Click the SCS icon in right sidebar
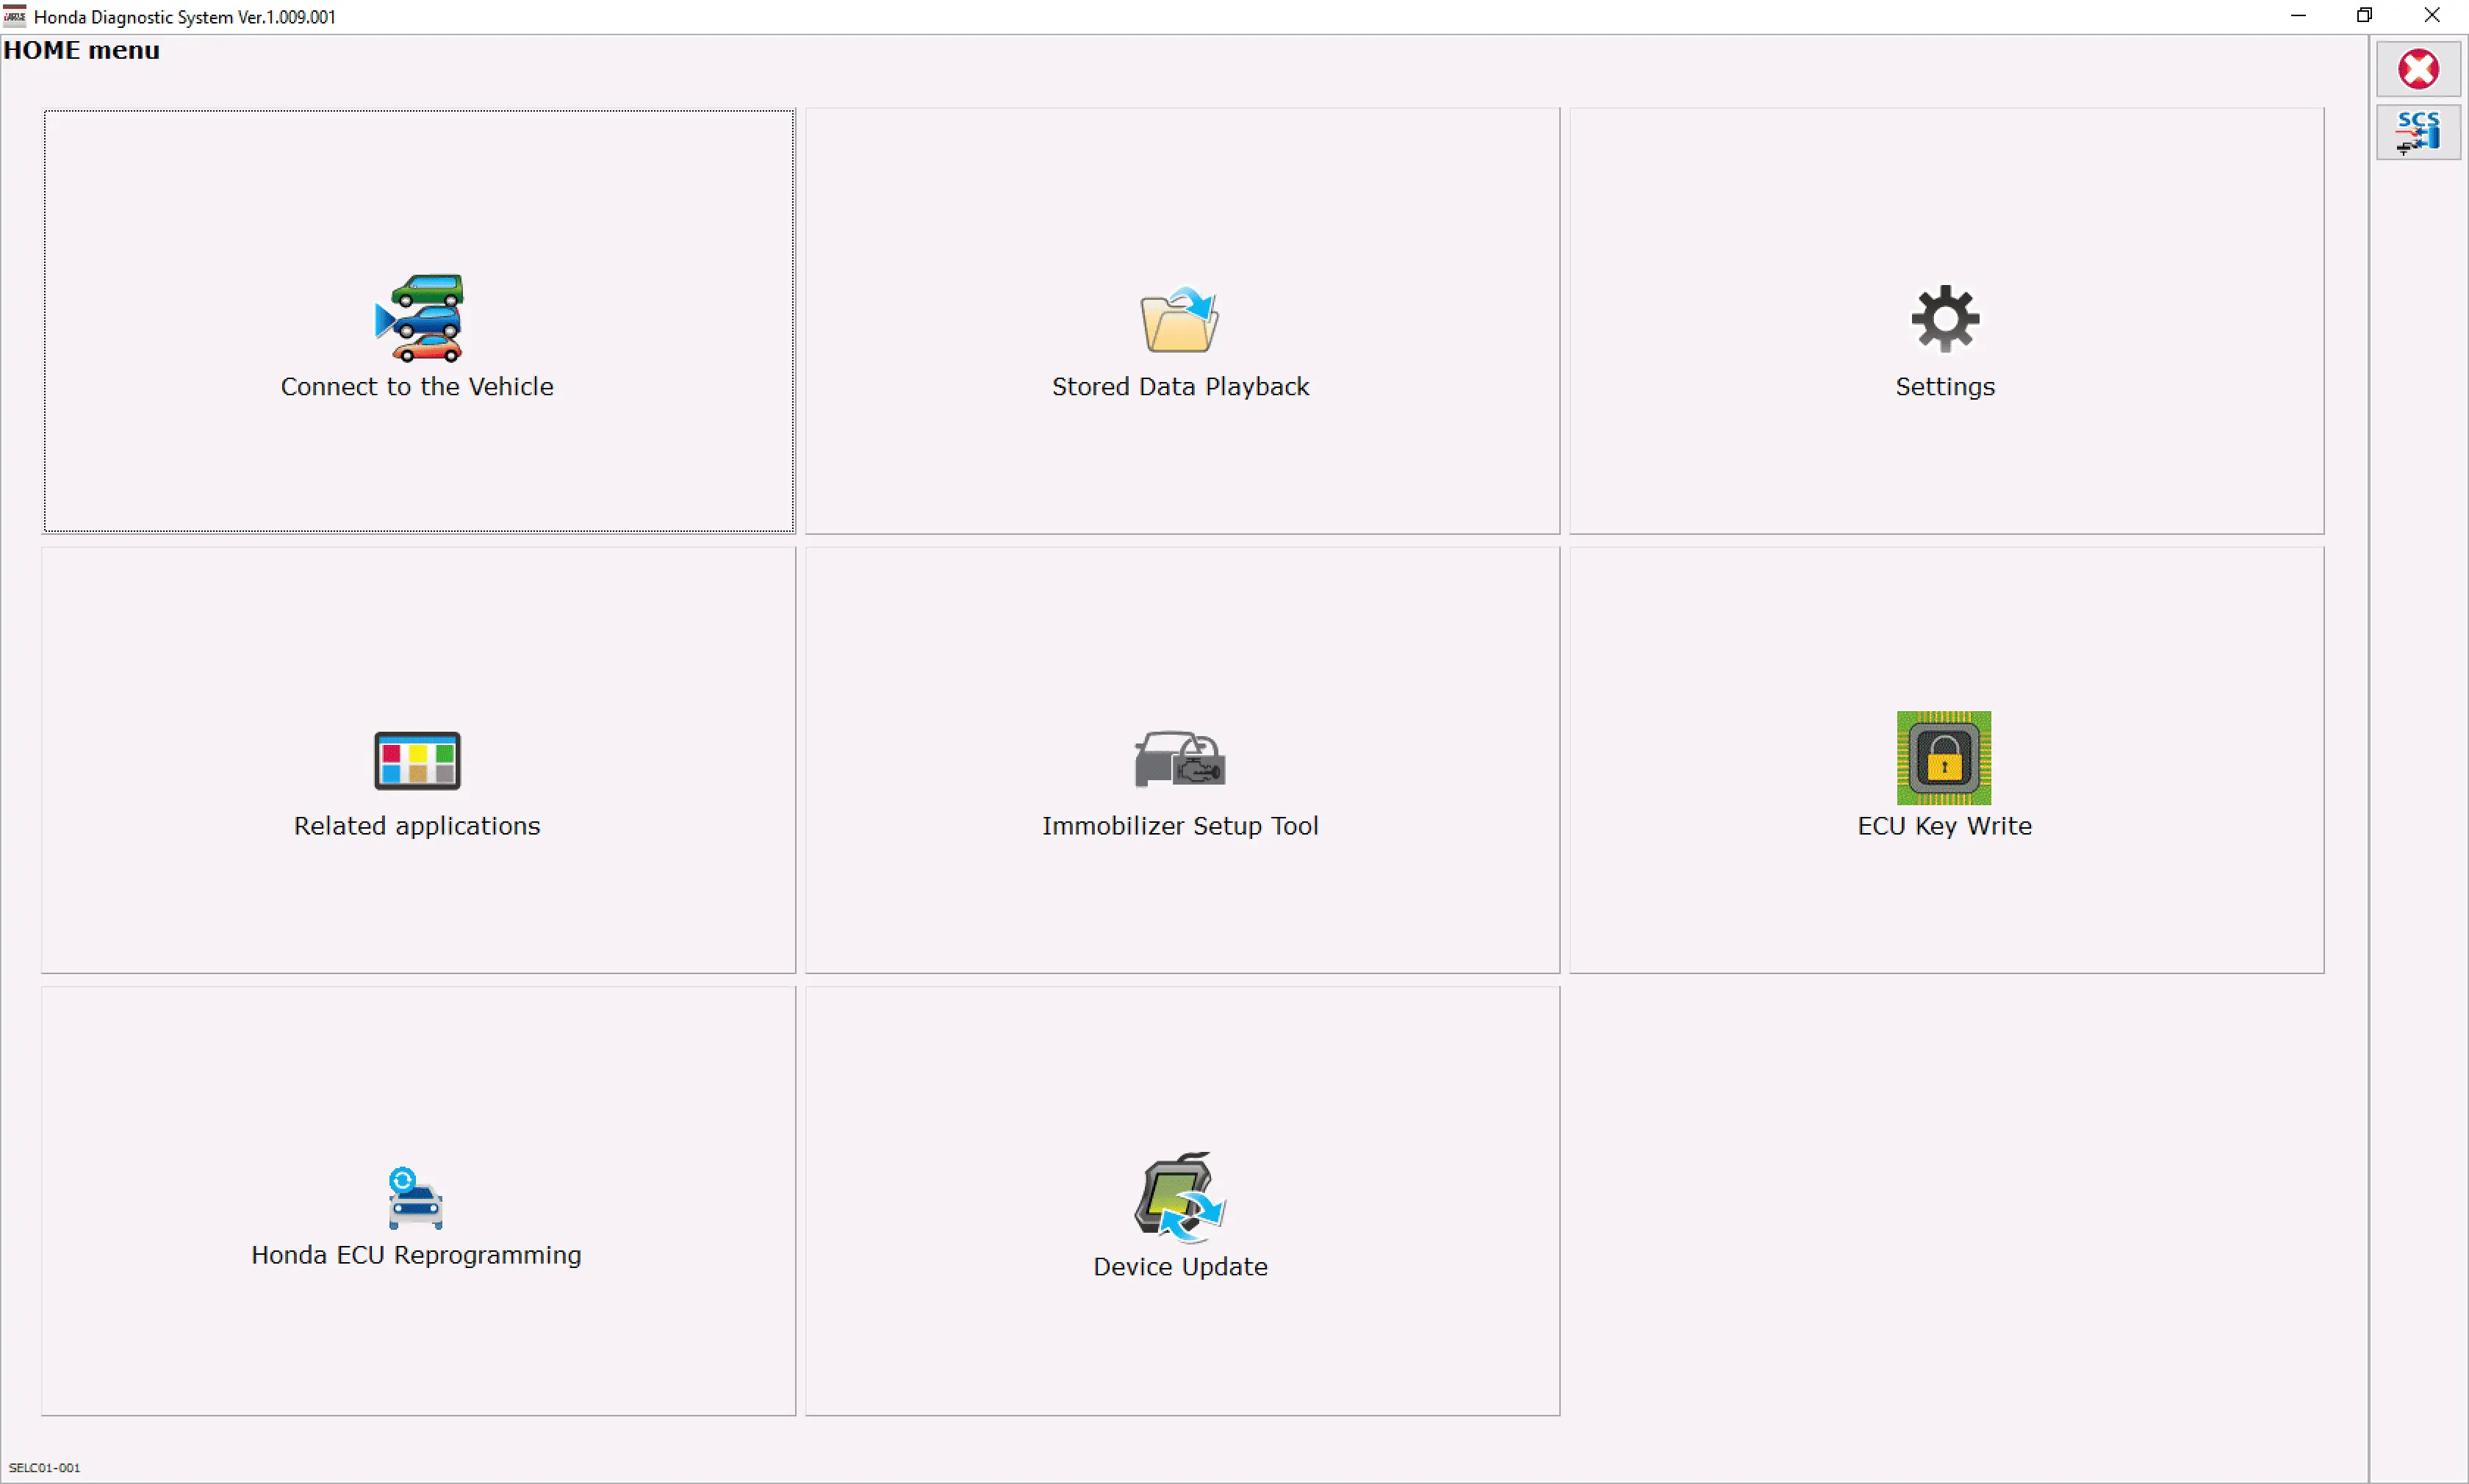The image size is (2469, 1484). [x=2417, y=132]
